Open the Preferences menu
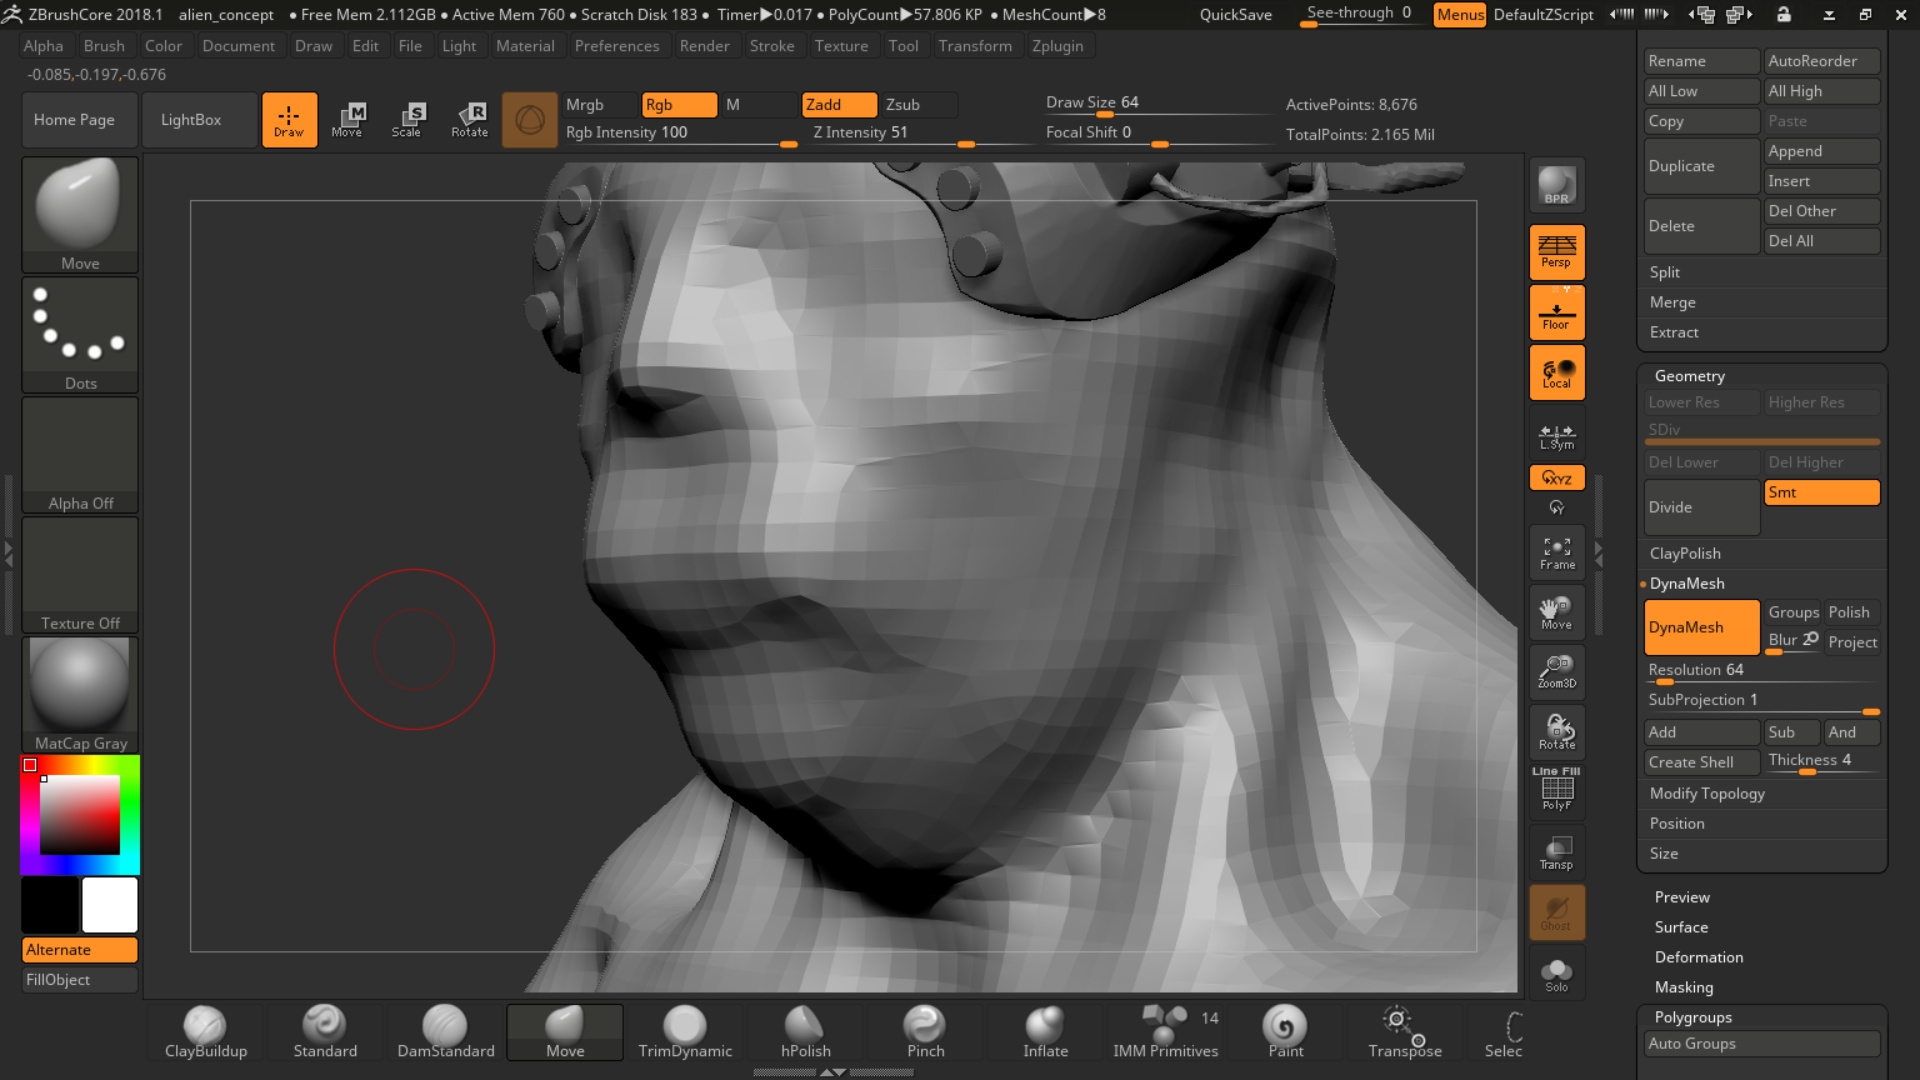The height and width of the screenshot is (1080, 1920). (x=617, y=46)
